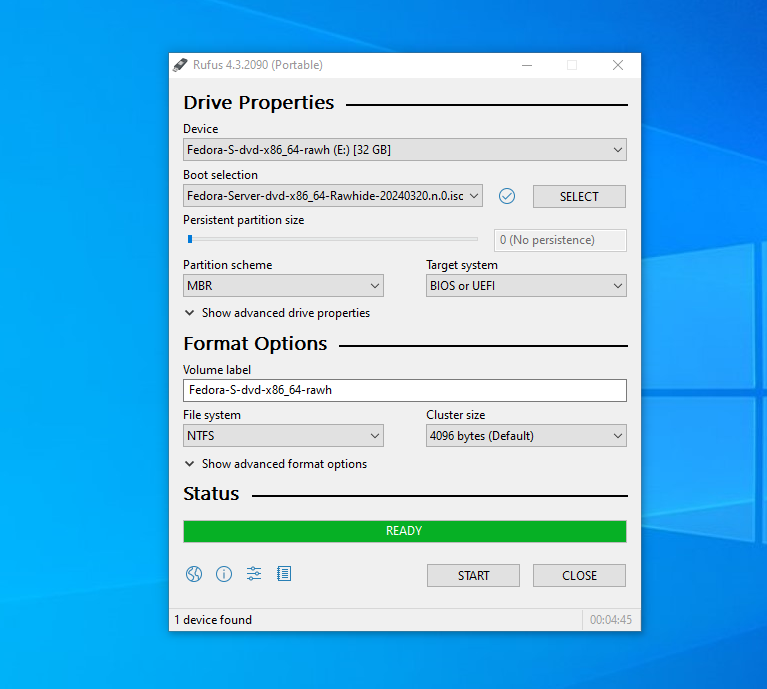This screenshot has height=689, width=767.
Task: Show the log icon
Action: click(x=284, y=574)
